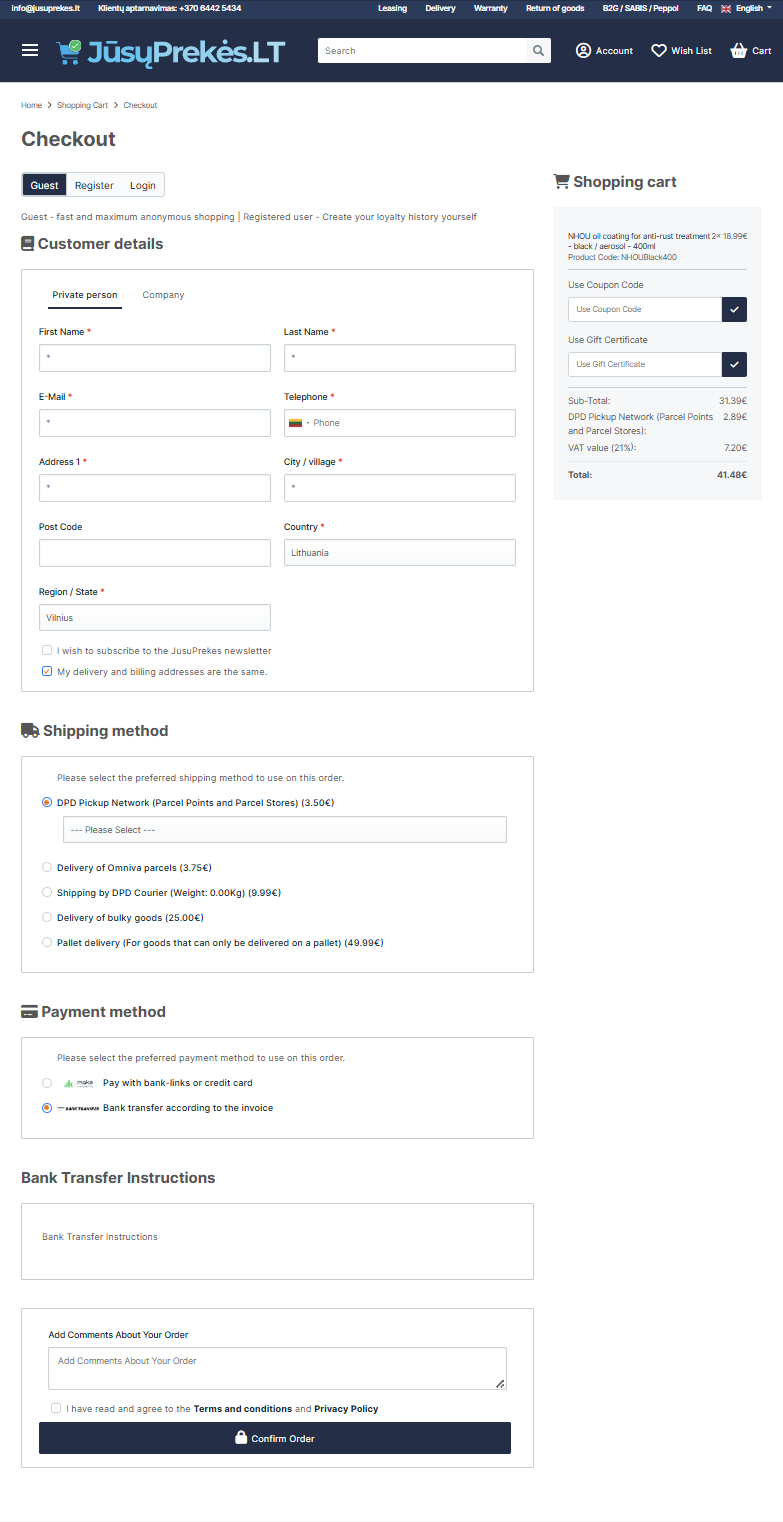
Task: Open the Account user icon
Action: pos(584,51)
